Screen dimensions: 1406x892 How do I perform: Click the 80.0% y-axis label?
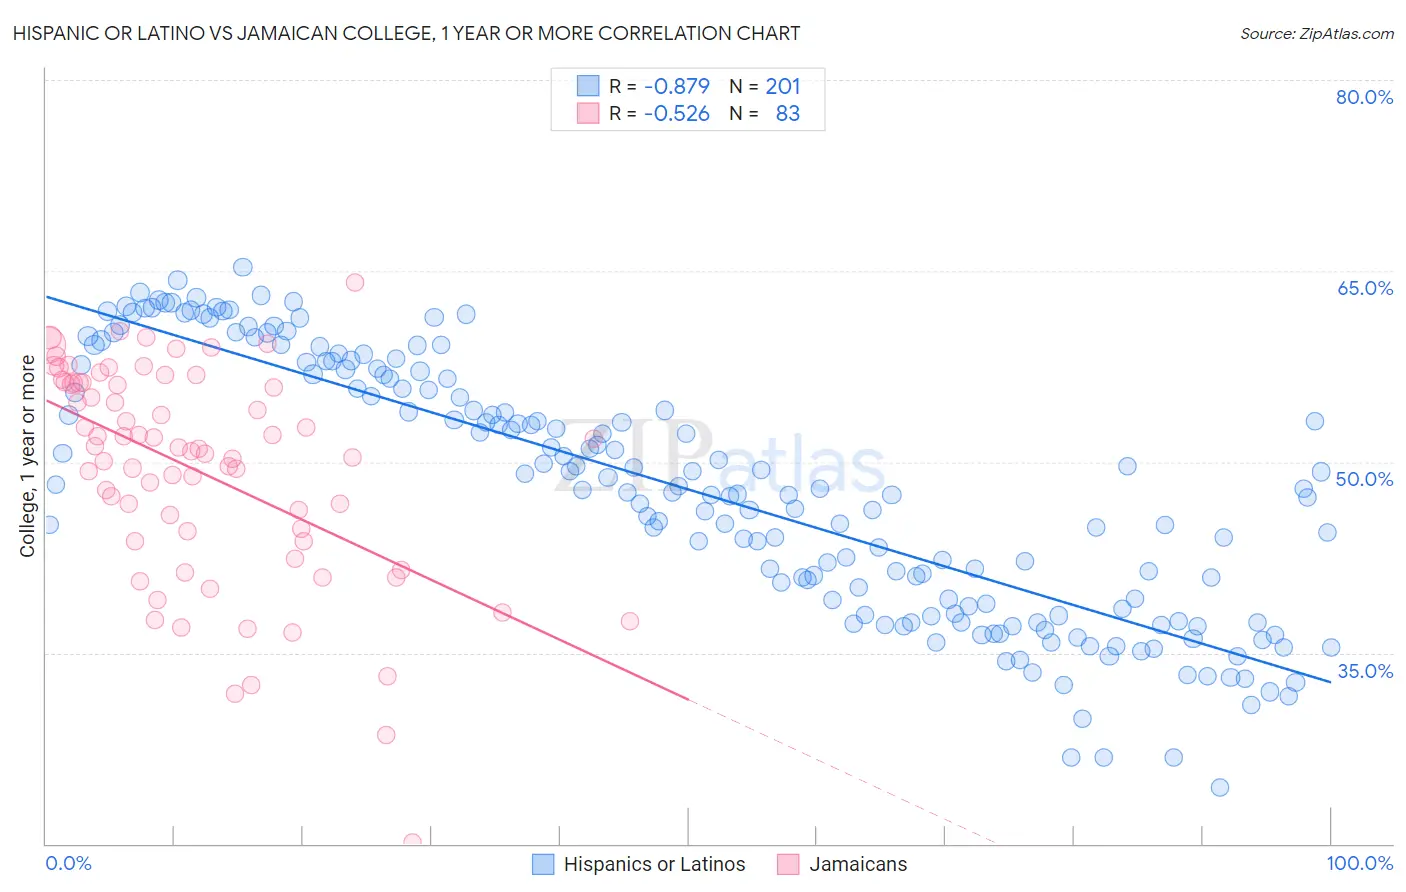coord(1364,97)
